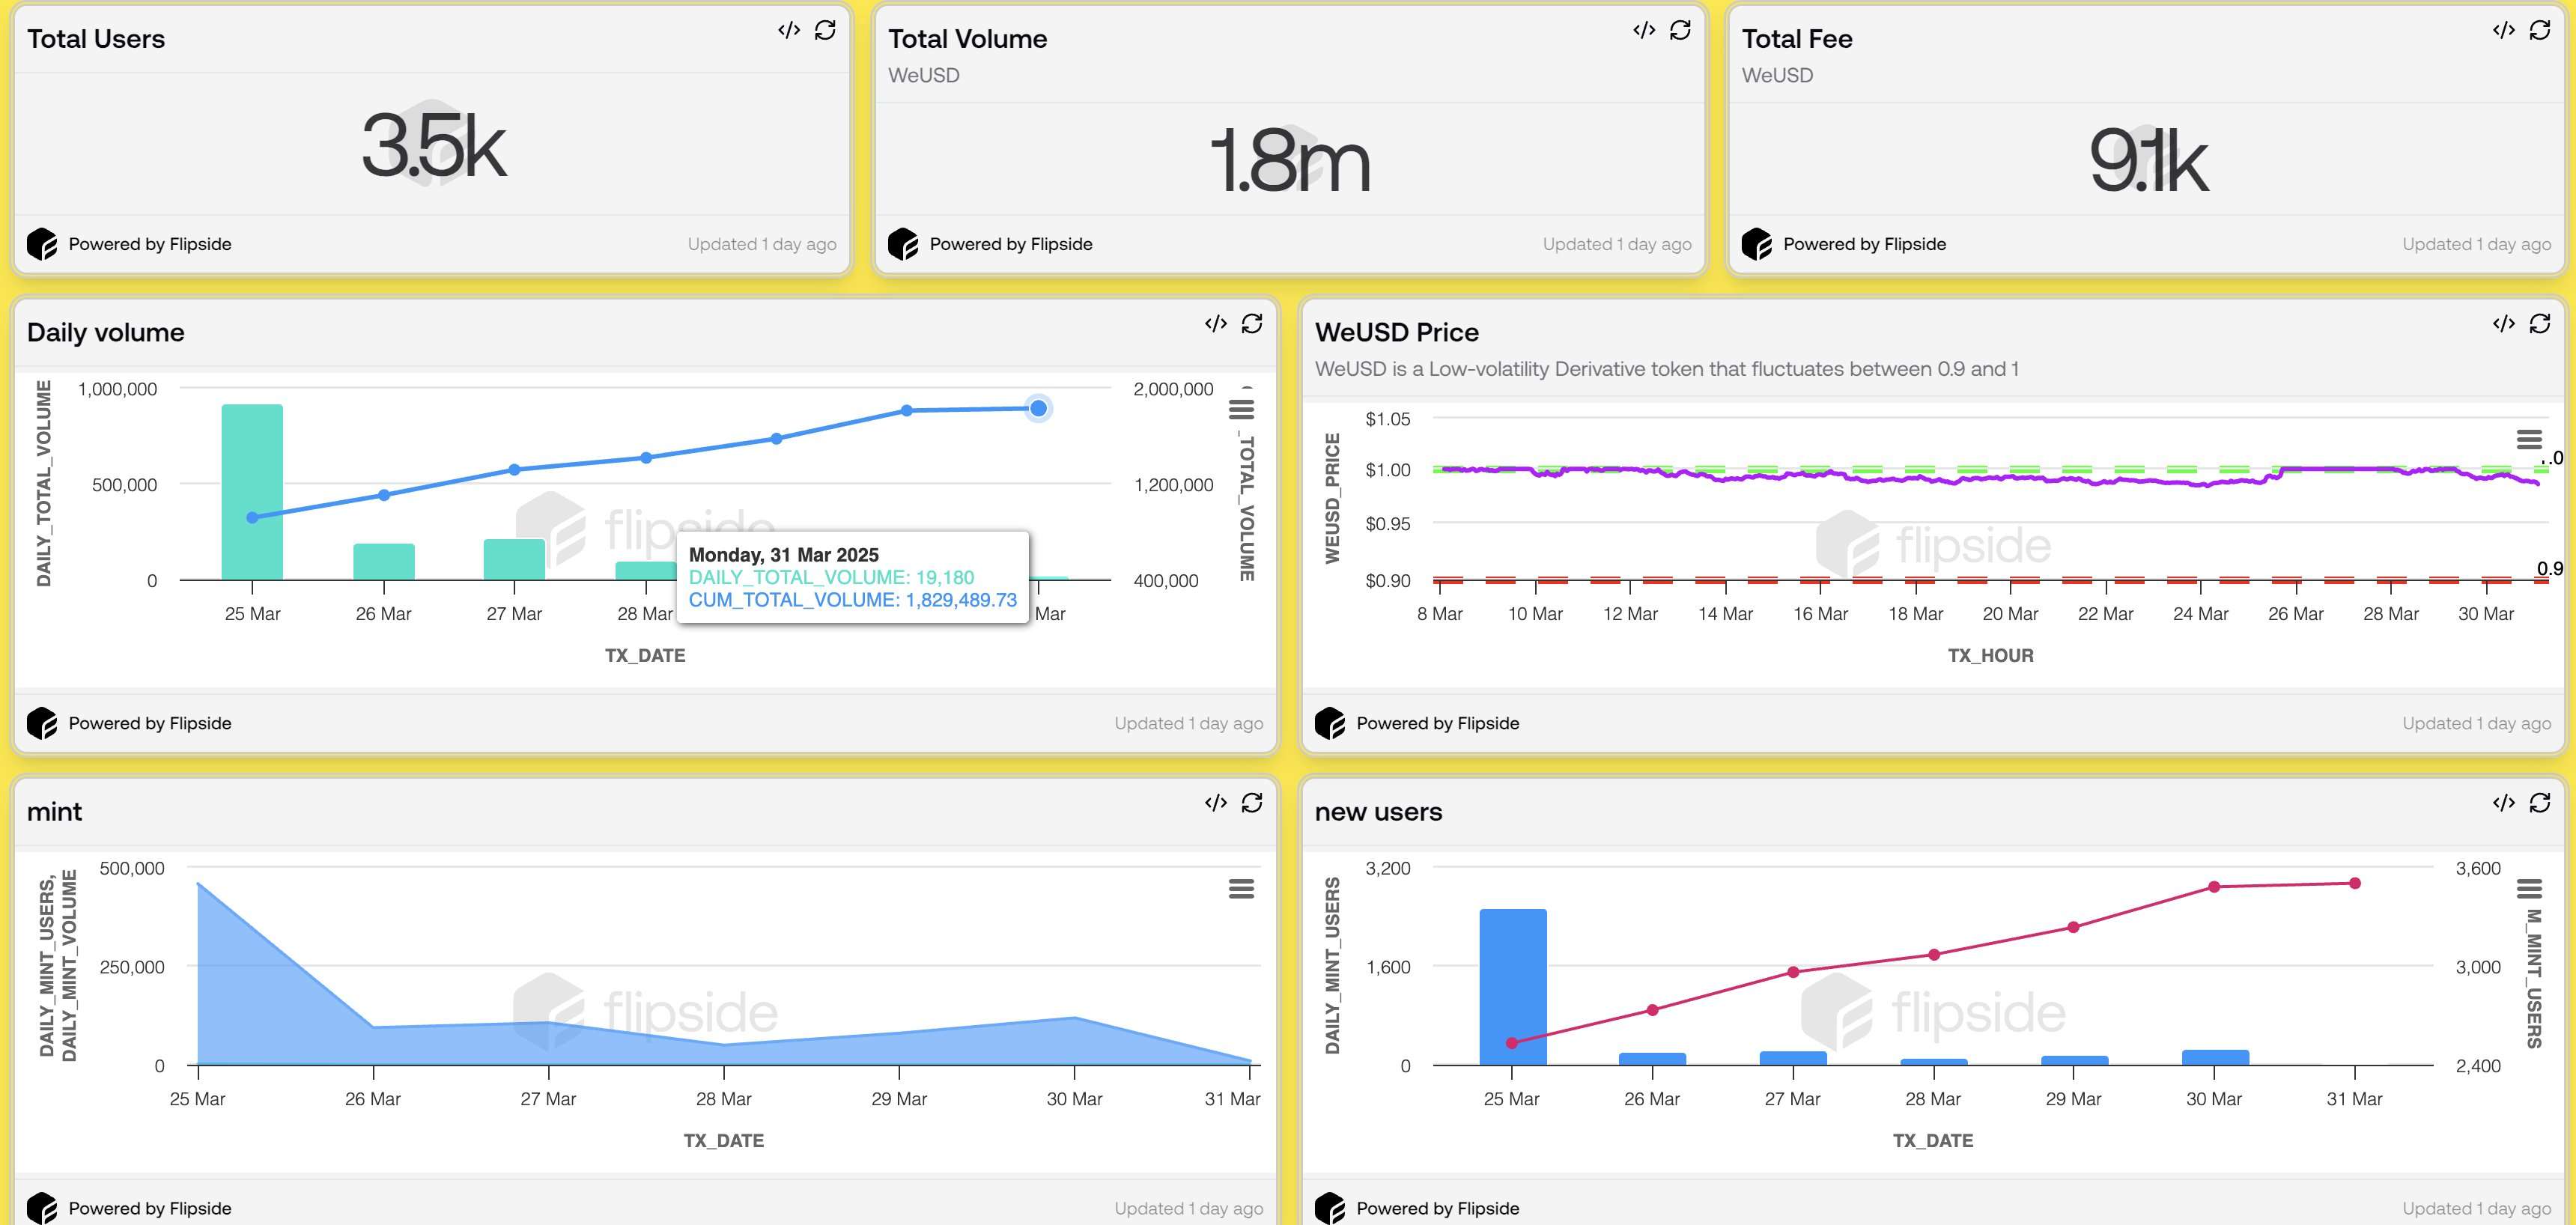The width and height of the screenshot is (2576, 1225).
Task: Select the 31 Mar cumulative volume data point
Action: click(1038, 408)
